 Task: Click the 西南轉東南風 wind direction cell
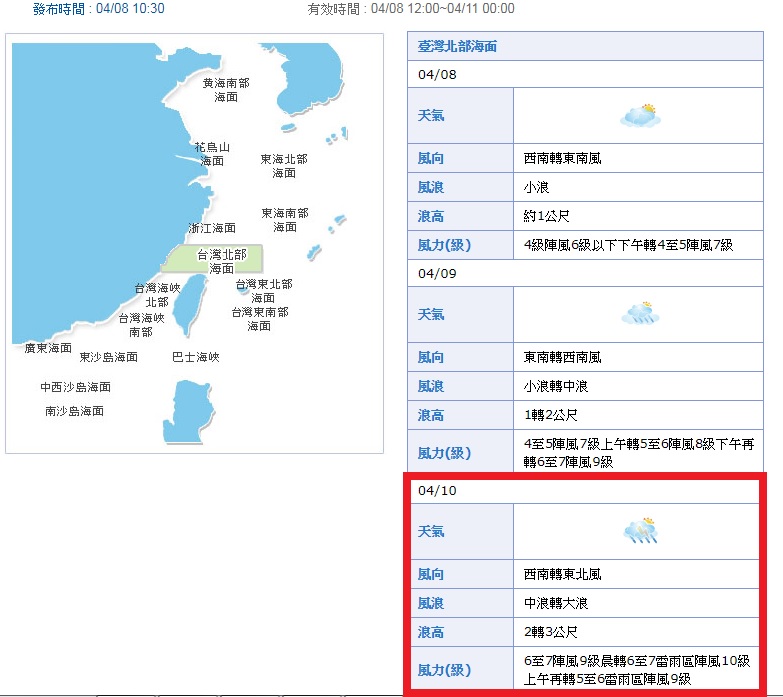click(638, 158)
